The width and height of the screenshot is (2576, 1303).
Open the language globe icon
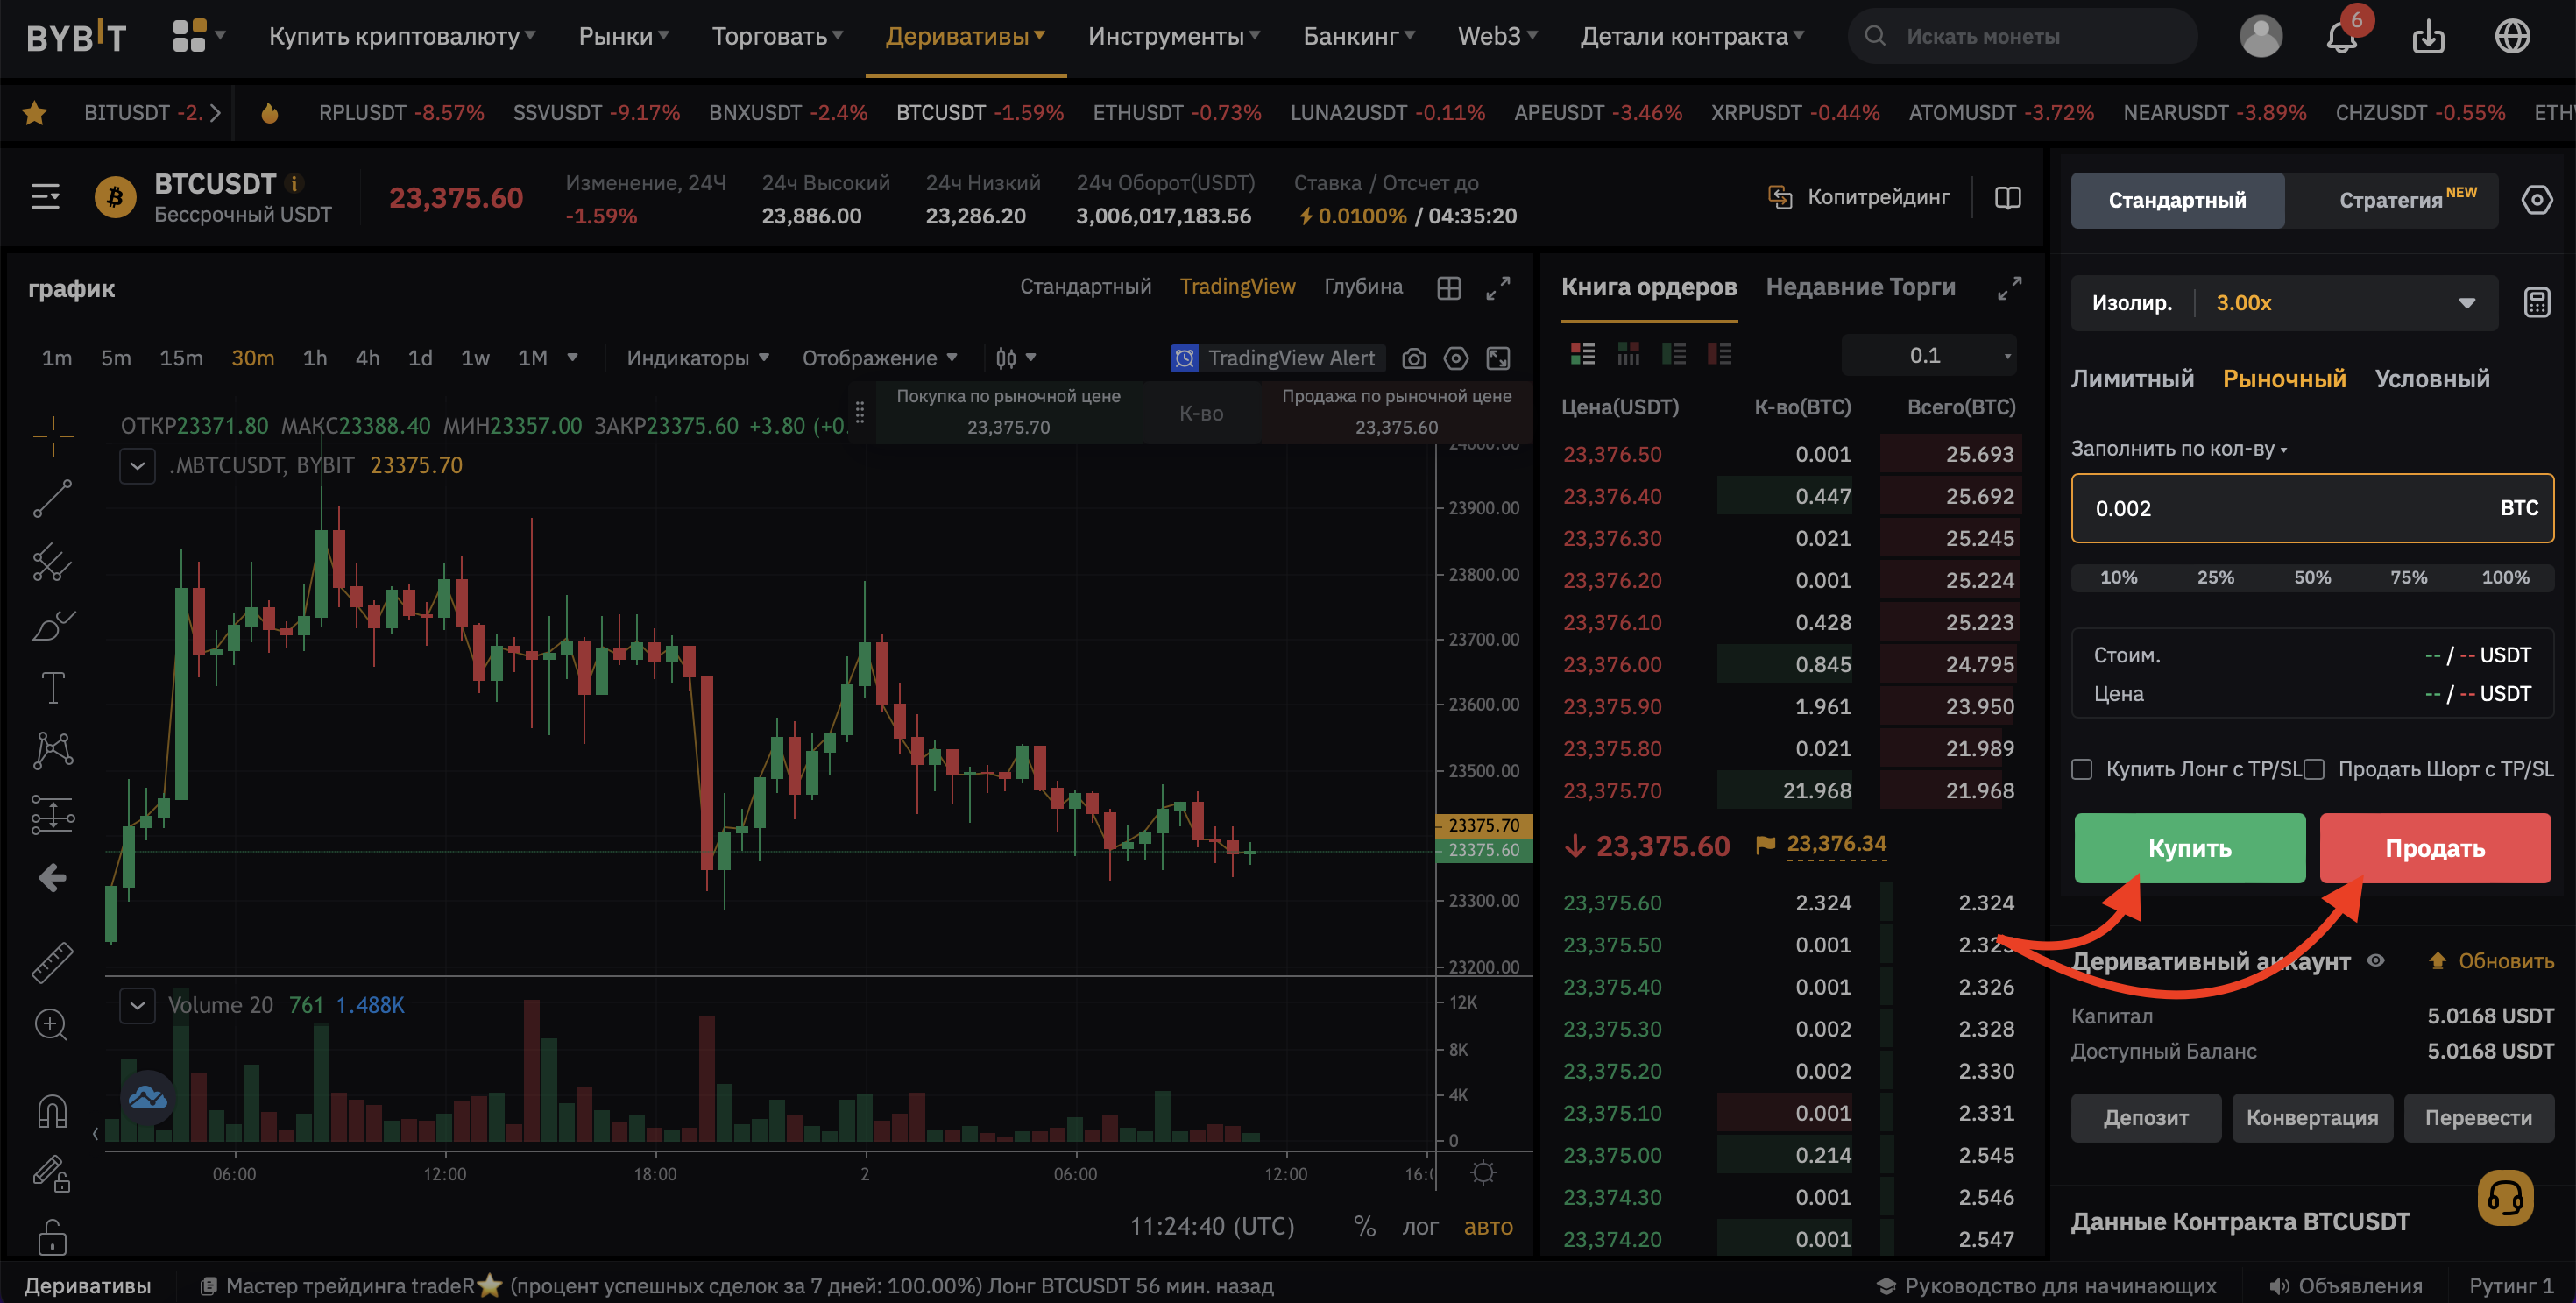(2512, 37)
